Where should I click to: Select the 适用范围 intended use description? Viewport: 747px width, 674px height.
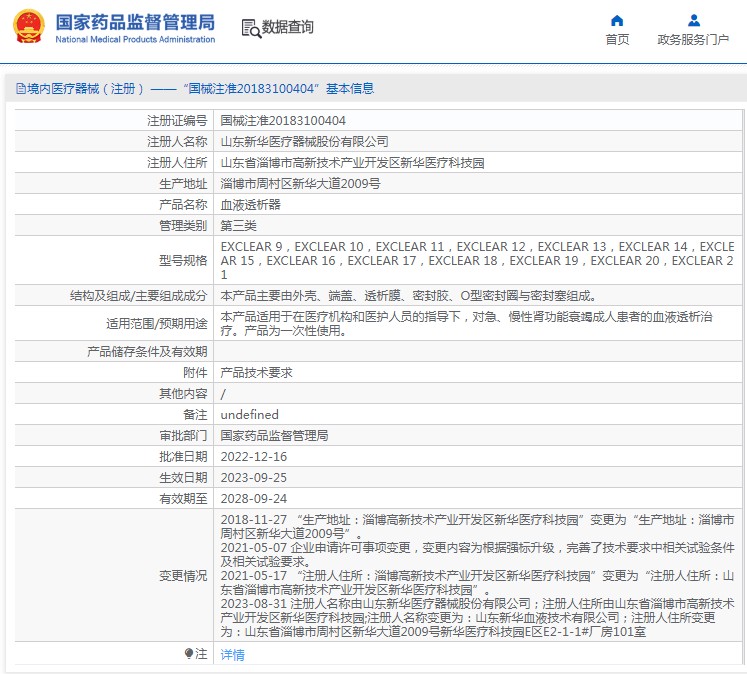coord(466,323)
